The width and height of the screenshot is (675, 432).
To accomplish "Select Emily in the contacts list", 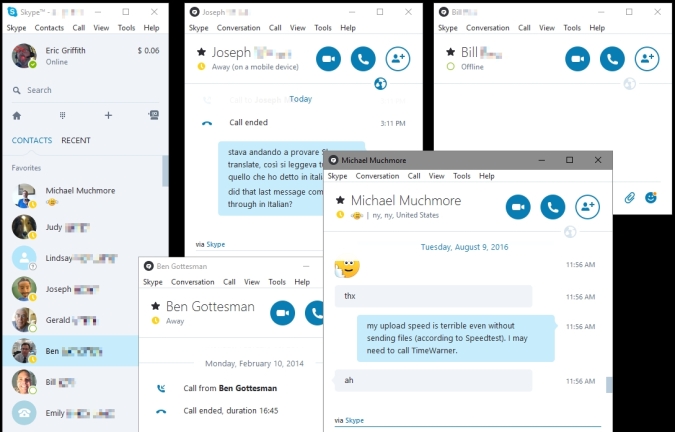I will 71,413.
